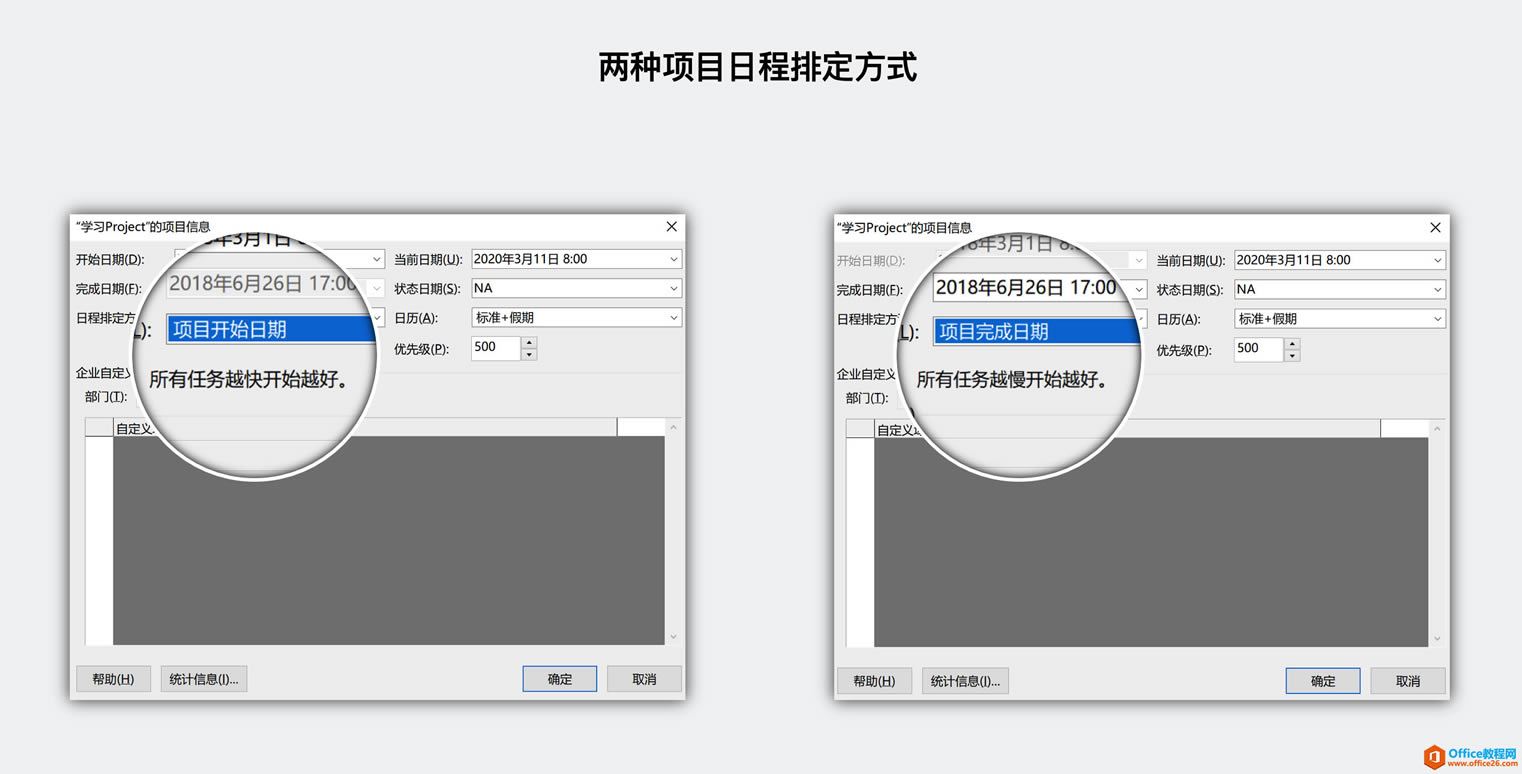Click the 优先级 value field showing 500
Screen dimensions: 1522x774
point(495,347)
